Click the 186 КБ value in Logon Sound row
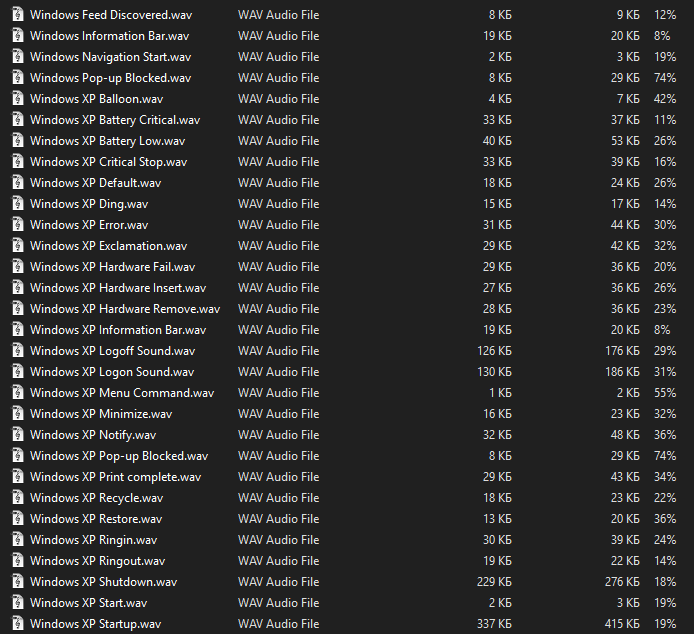The height and width of the screenshot is (634, 694). [x=622, y=371]
